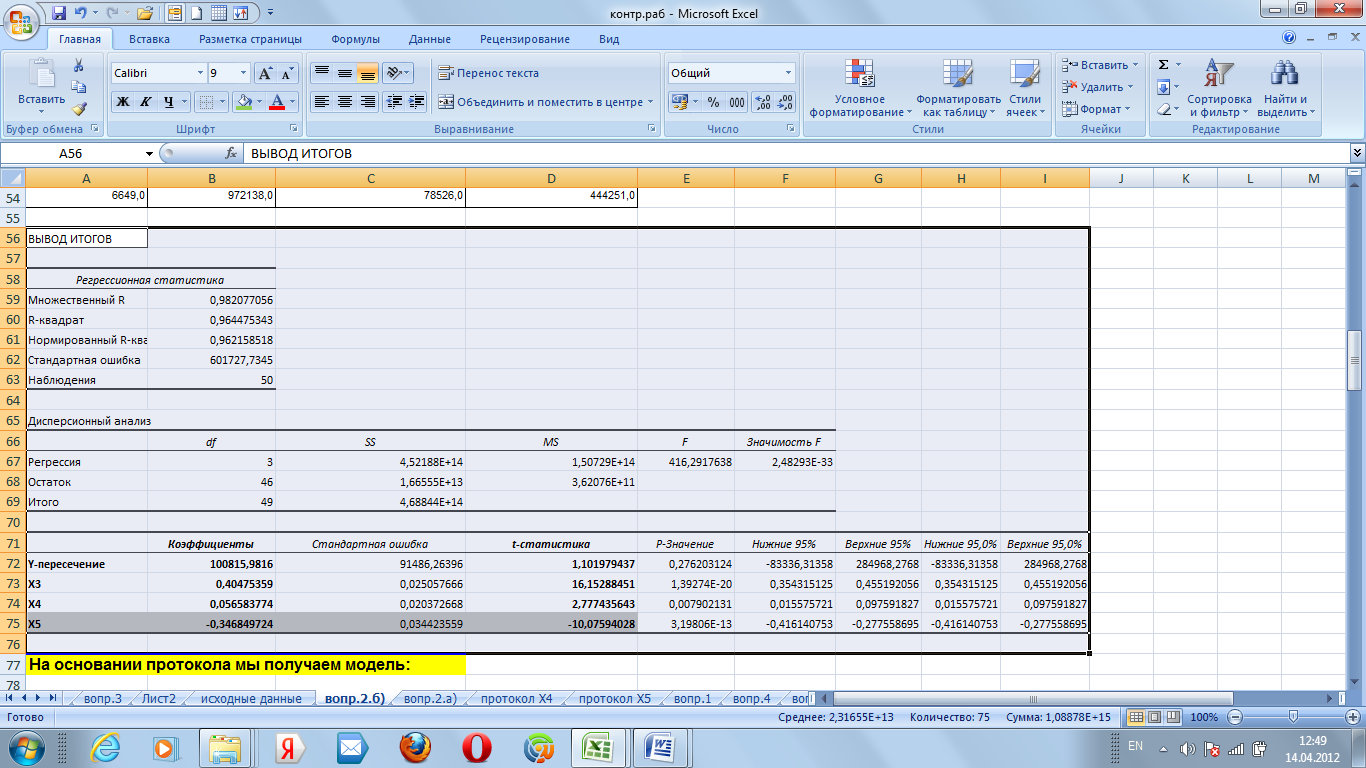Open font color dropdown arrow
The height and width of the screenshot is (768, 1366).
click(x=293, y=102)
